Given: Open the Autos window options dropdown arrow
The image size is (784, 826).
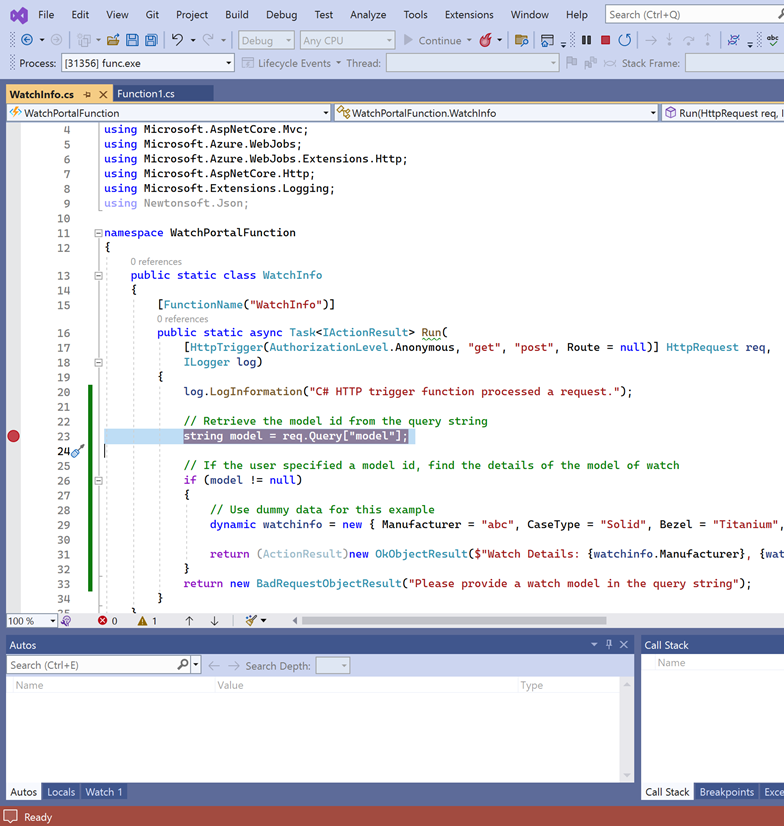Looking at the screenshot, I should (x=594, y=644).
